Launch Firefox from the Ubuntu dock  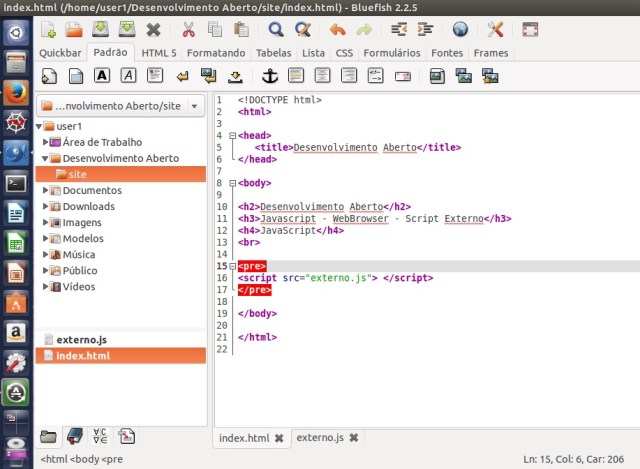pyautogui.click(x=15, y=92)
